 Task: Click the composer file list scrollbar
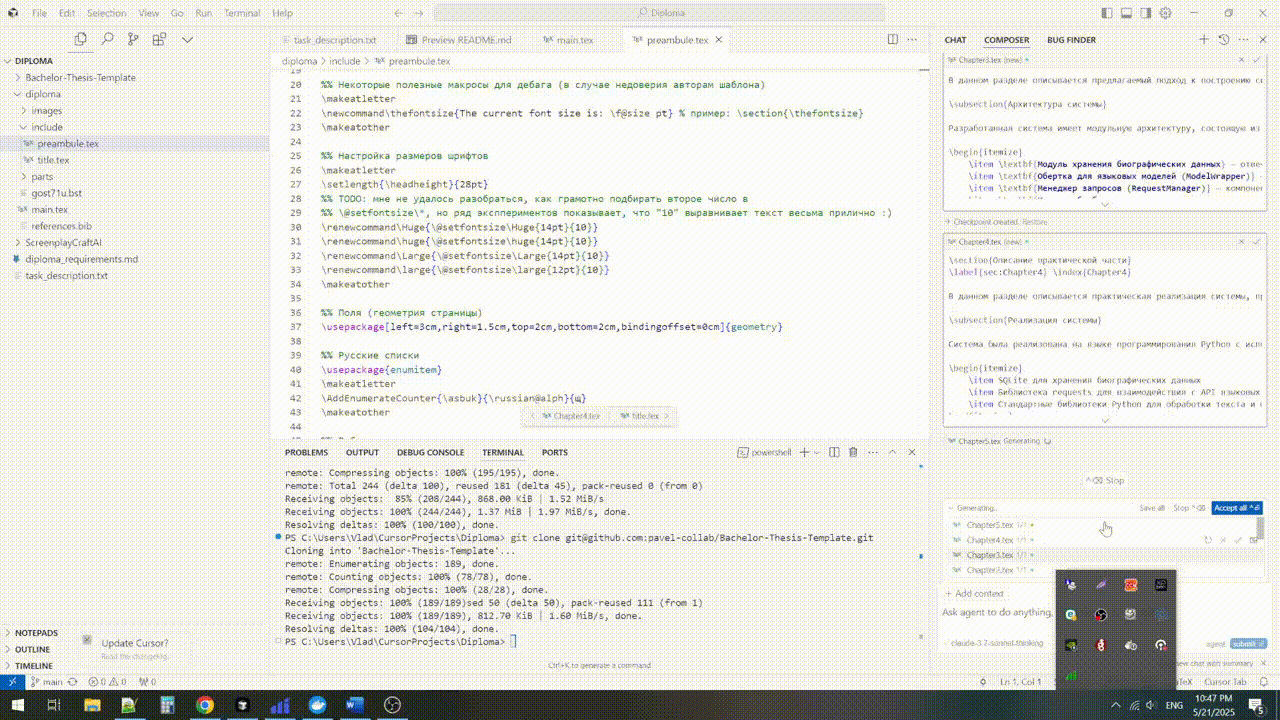[1260, 530]
